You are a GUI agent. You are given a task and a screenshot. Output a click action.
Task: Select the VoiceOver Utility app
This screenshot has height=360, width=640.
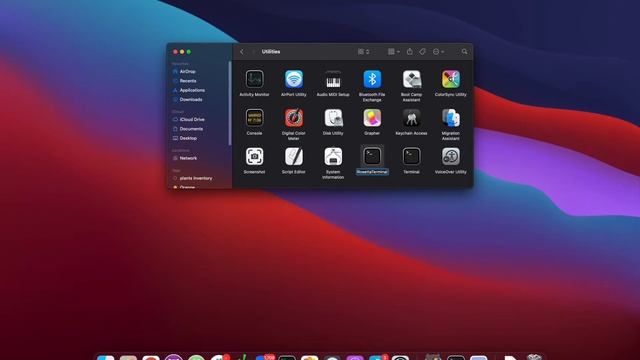(x=451, y=157)
